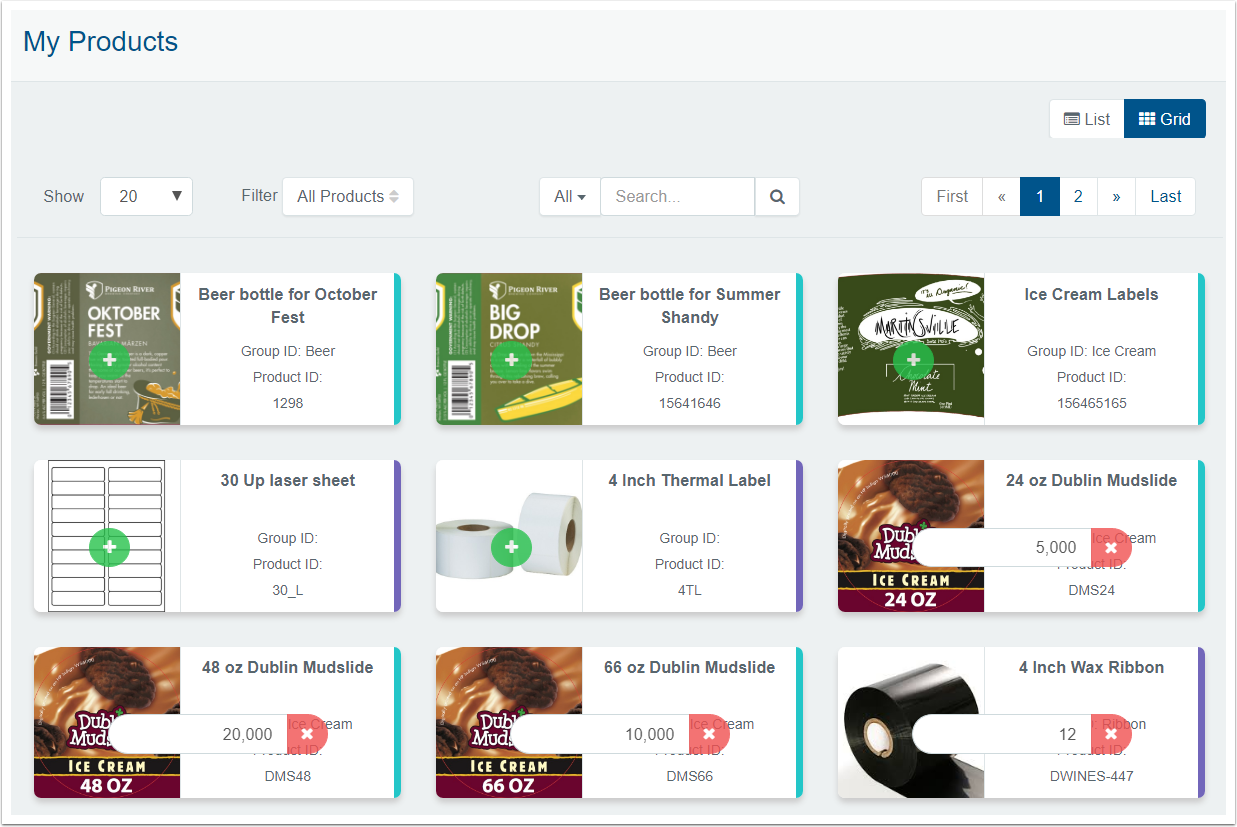The width and height of the screenshot is (1237, 827).
Task: Jump to the Last page
Action: click(x=1165, y=197)
